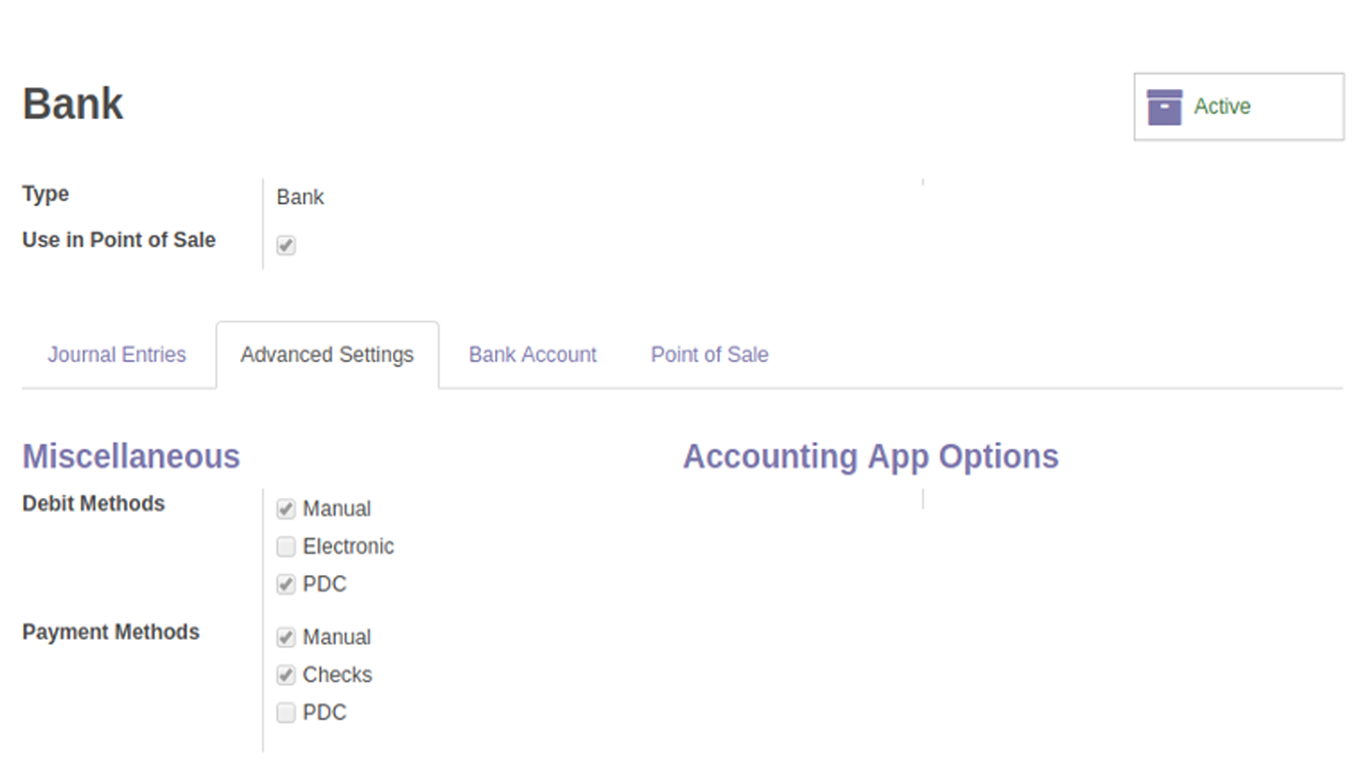Enable PDC under Payment Methods
Viewport: 1366px width, 768px height.
pos(286,713)
